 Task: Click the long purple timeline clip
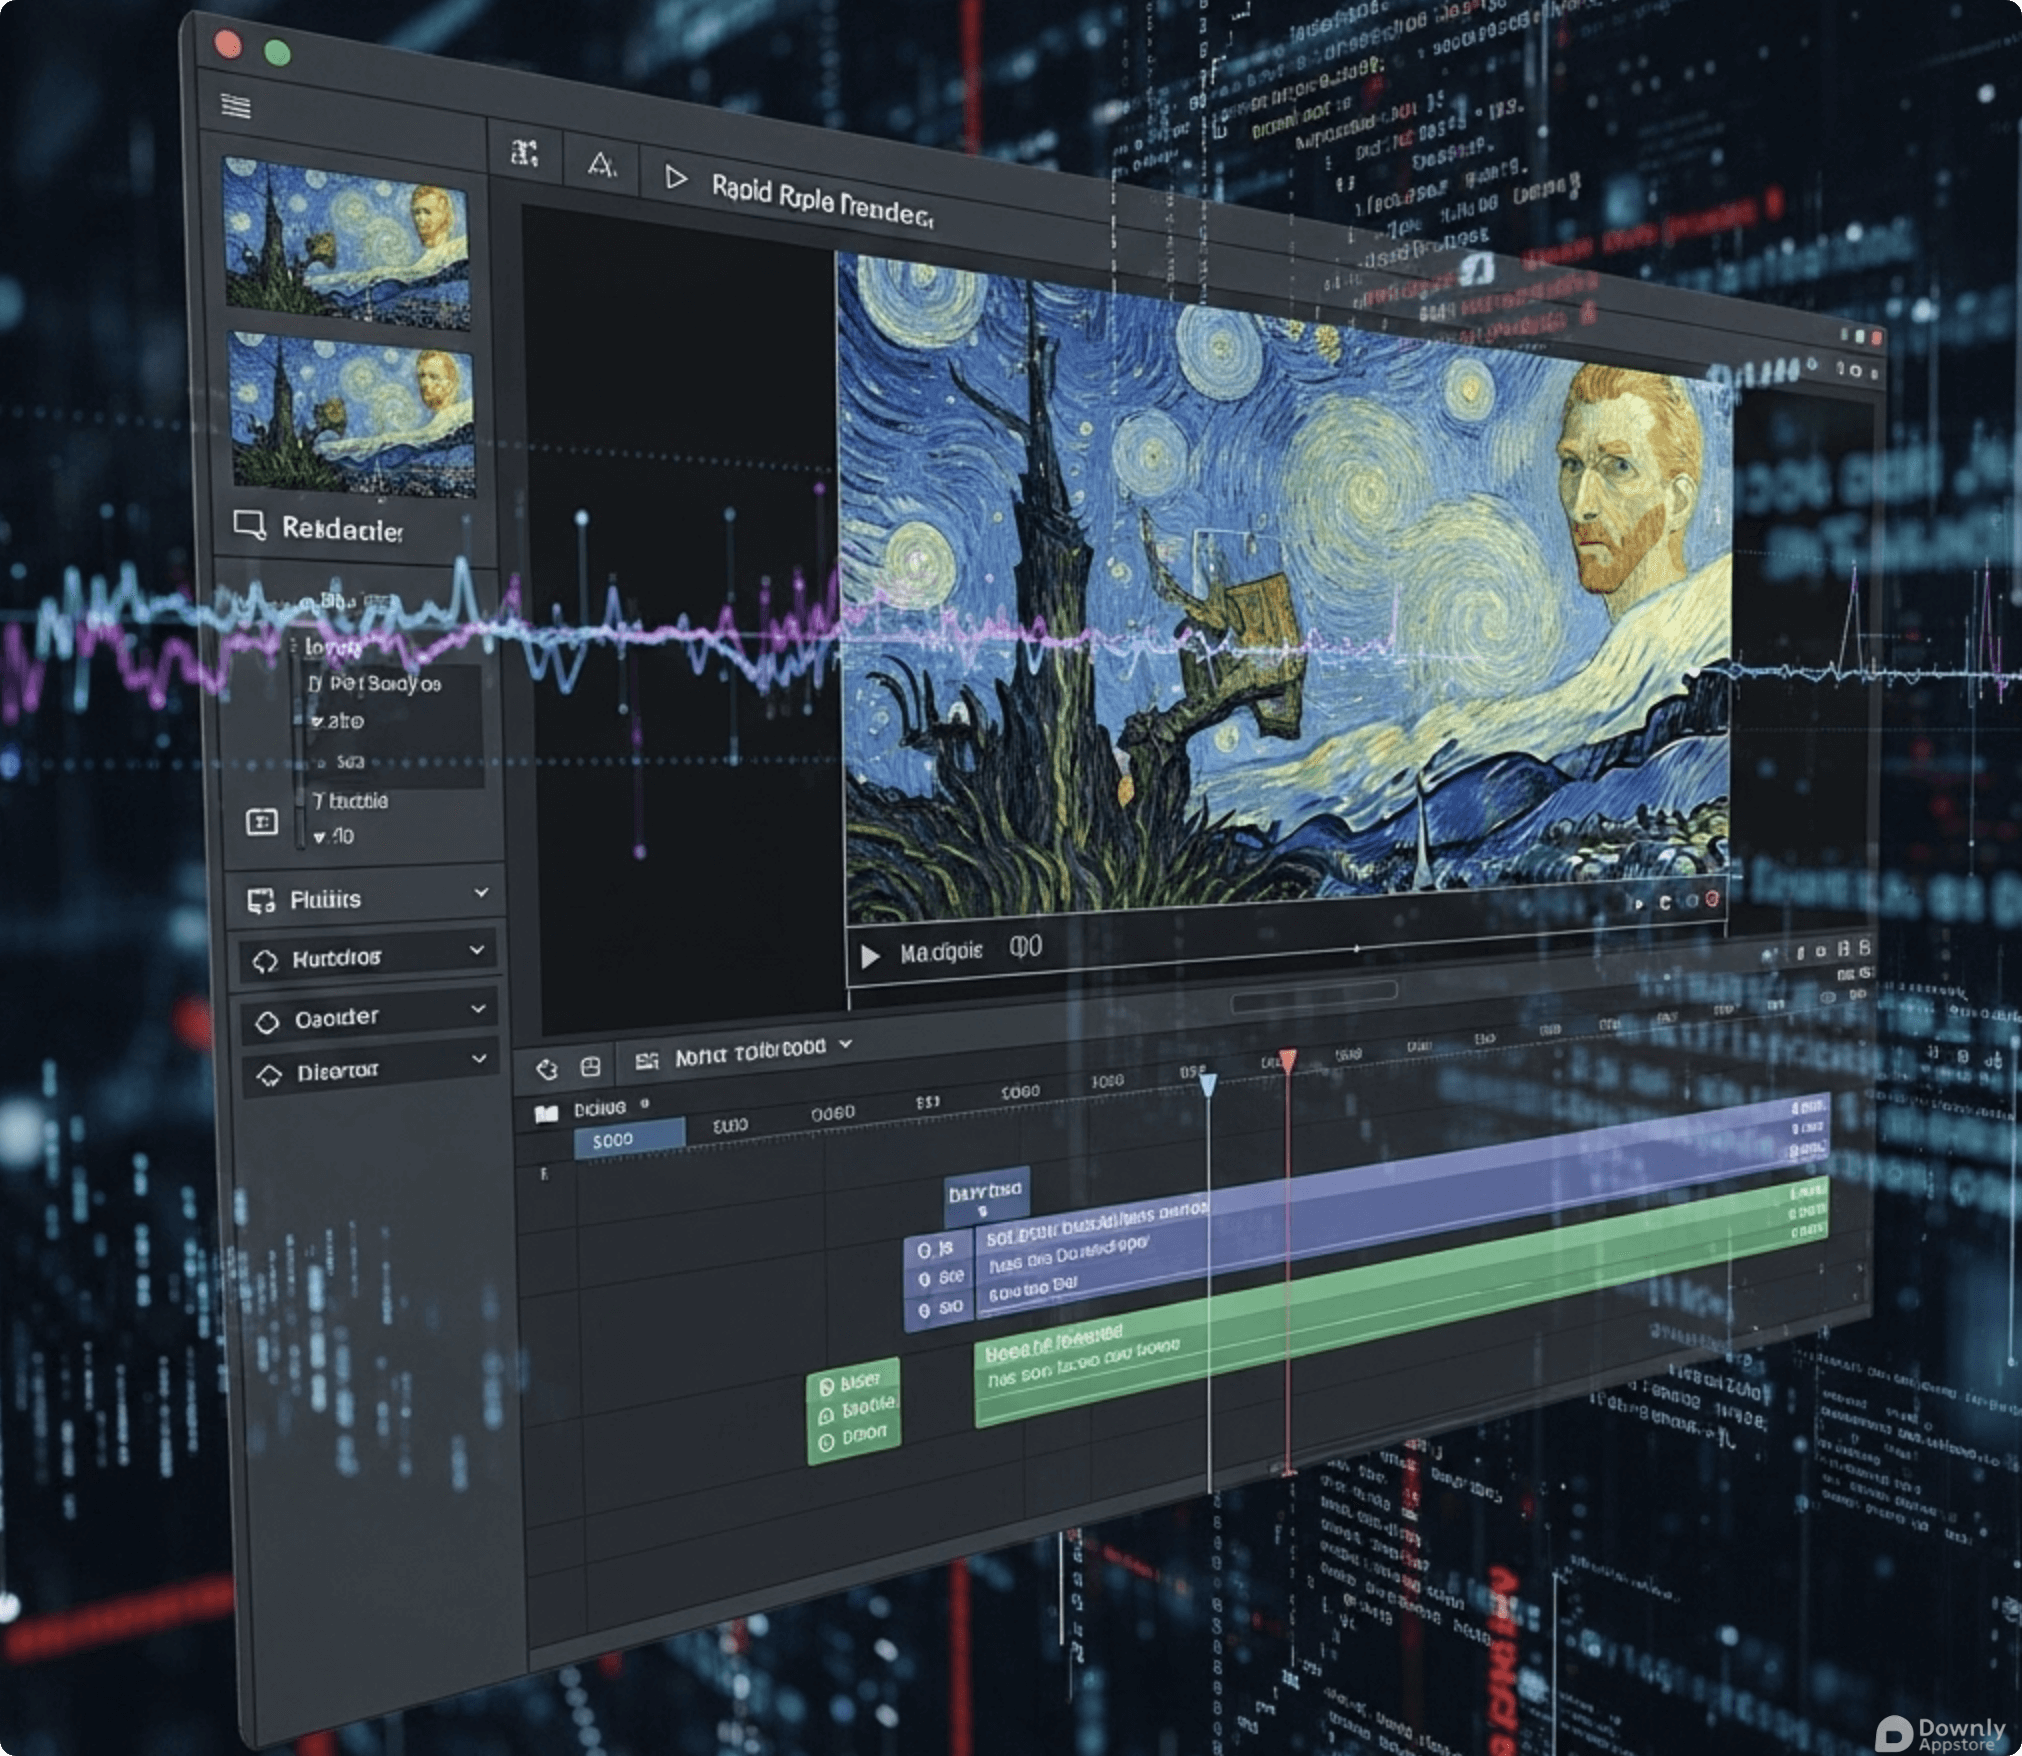coord(1400,1205)
